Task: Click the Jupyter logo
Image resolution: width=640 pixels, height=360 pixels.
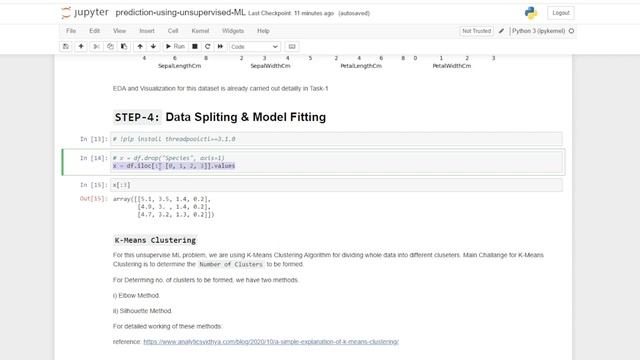Action: (85, 13)
